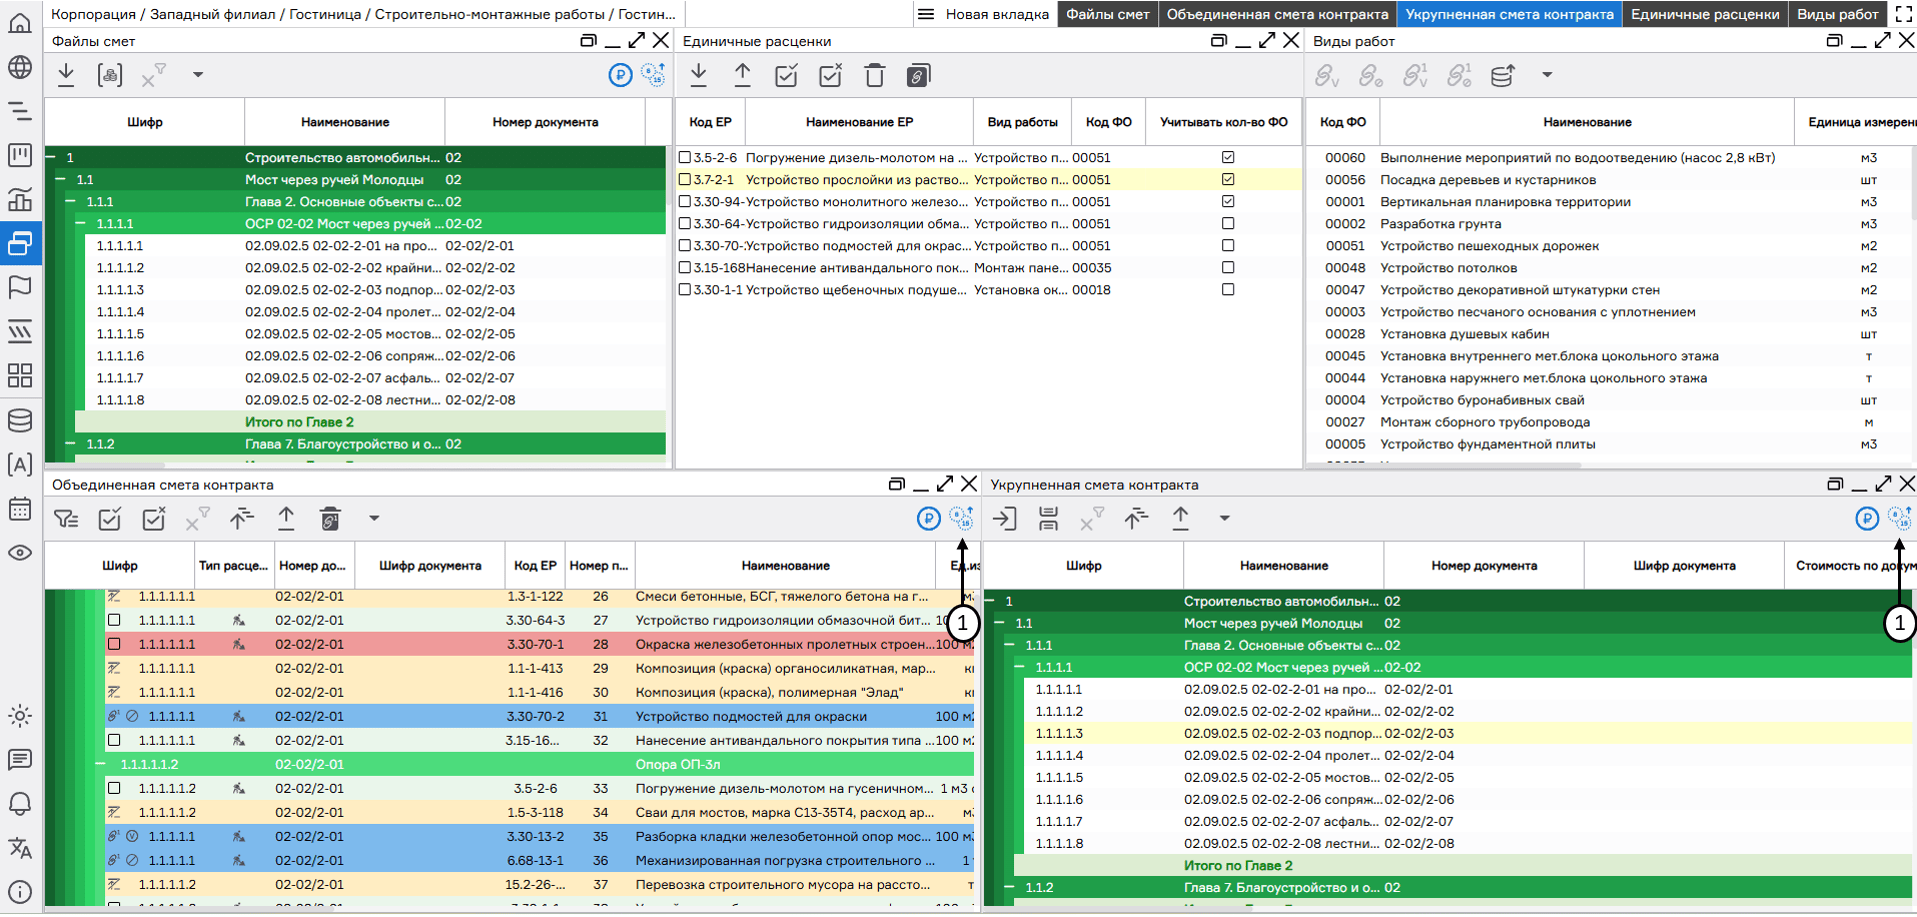1917x917 pixels.
Task: Collapse 1.1.2 Глава 7 in Укрупненная смета контракта
Action: (x=1010, y=888)
